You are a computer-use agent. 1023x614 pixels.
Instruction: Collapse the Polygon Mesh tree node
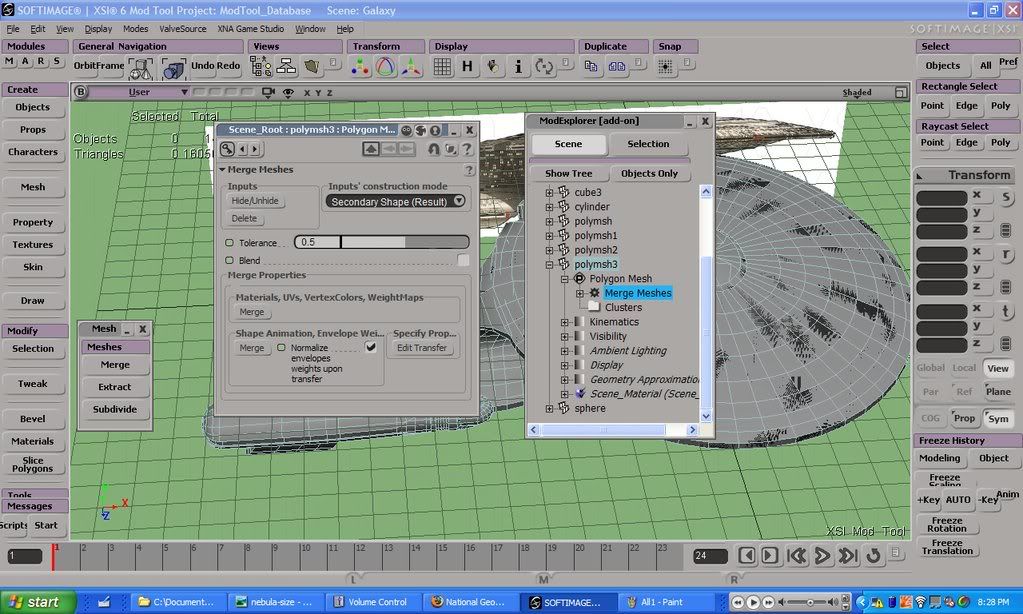(564, 279)
